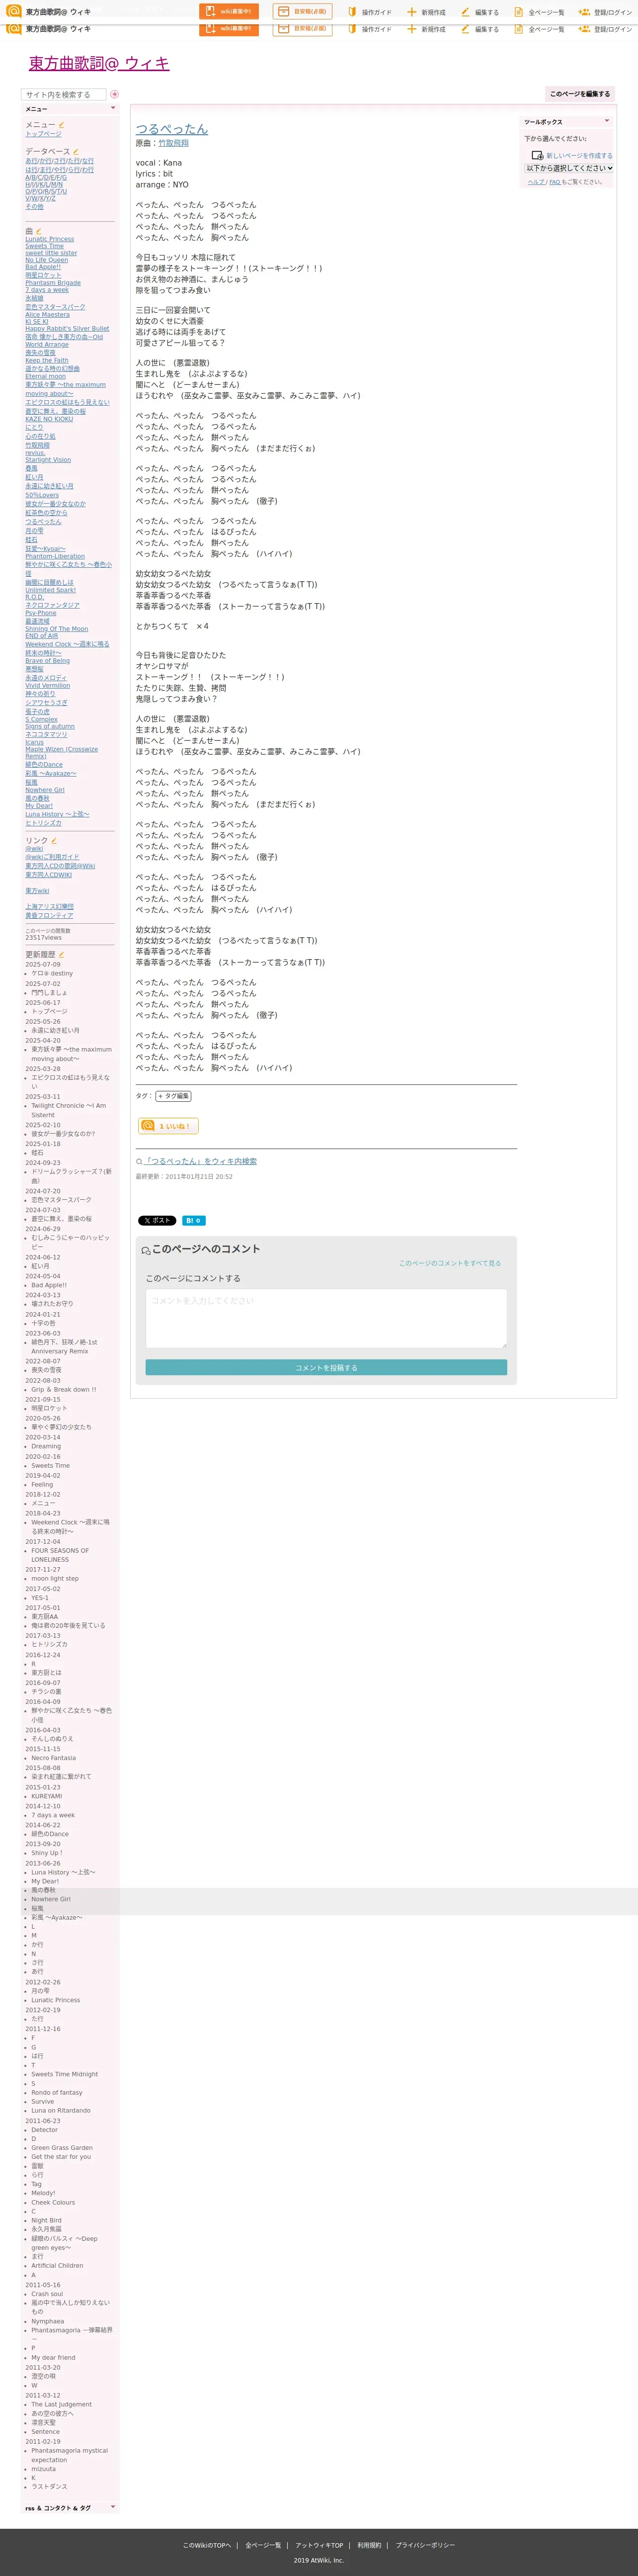
Task: Open Shining Of The Moon song link
Action: [57, 629]
